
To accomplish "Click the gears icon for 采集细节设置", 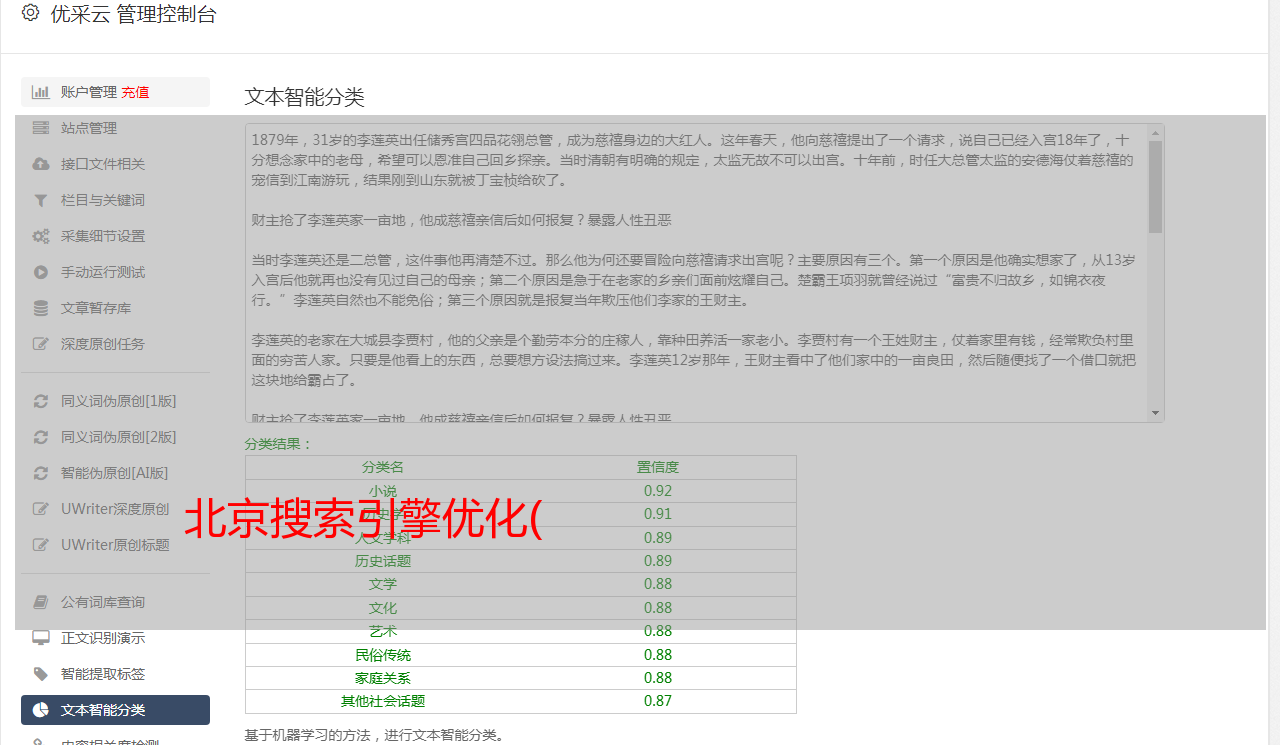I will (x=41, y=236).
